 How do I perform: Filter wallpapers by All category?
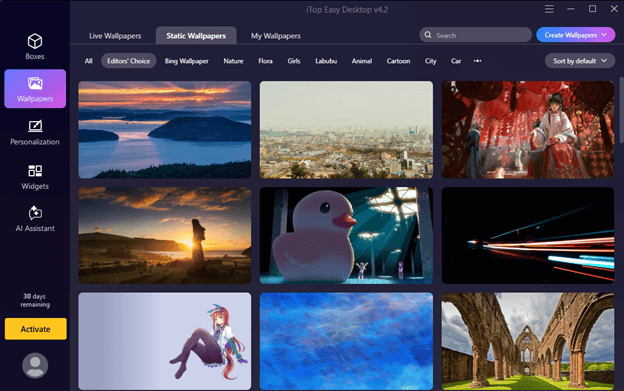coord(88,61)
